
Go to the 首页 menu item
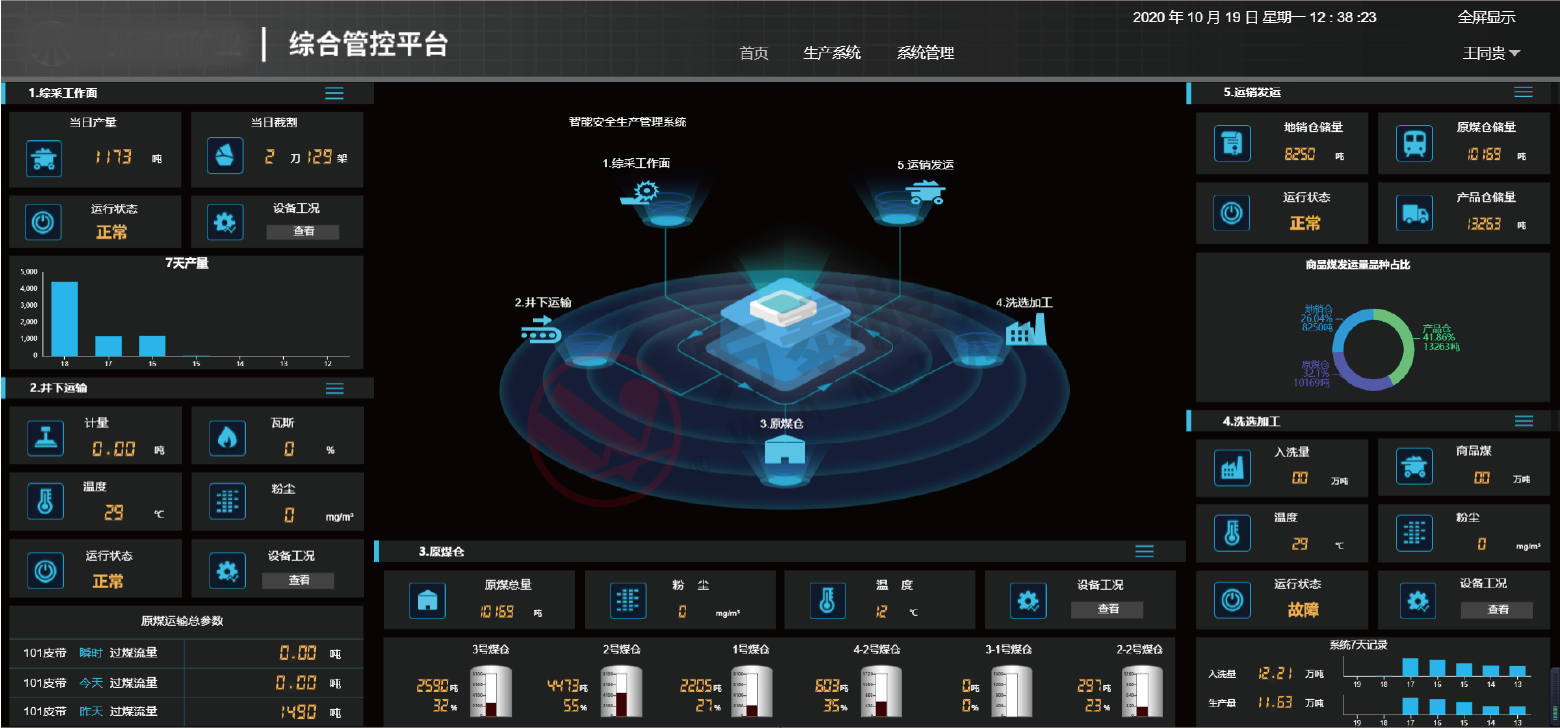(x=753, y=53)
